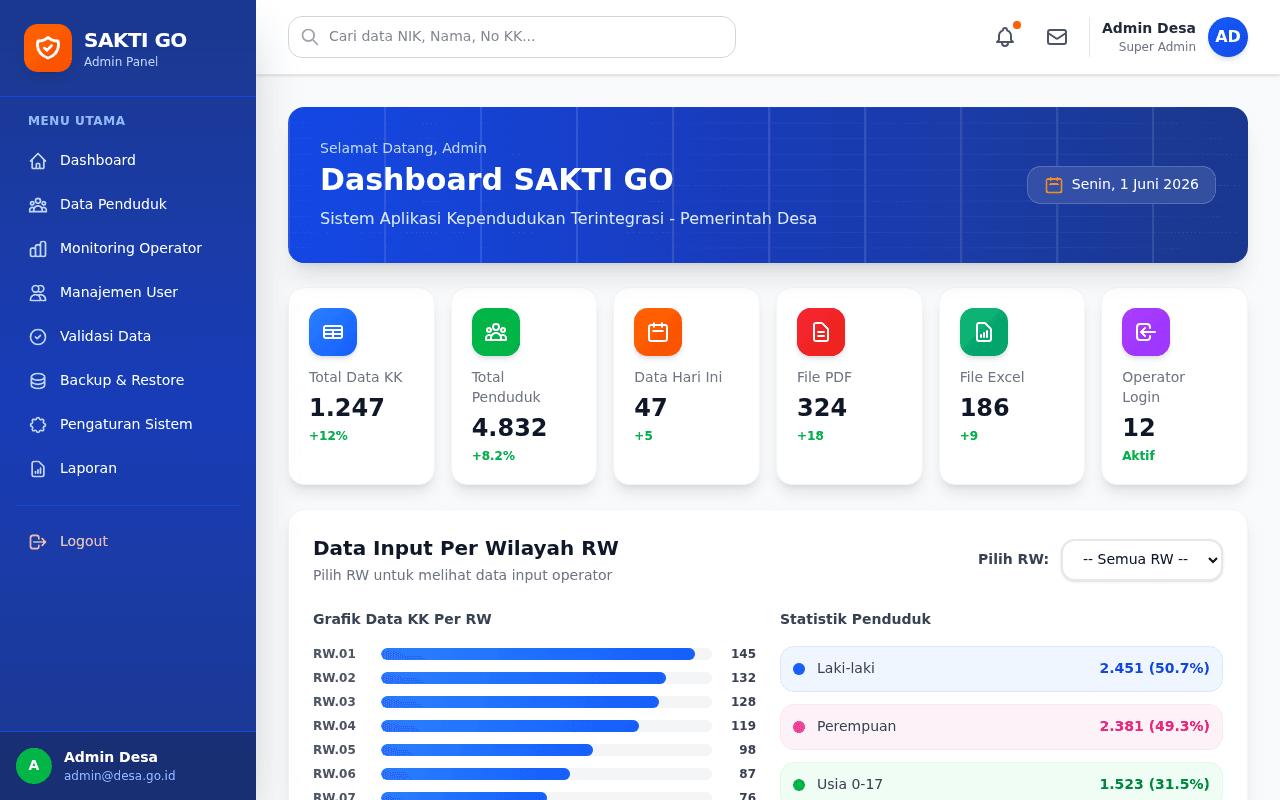Click the RW.02 value 132
Screen dimensions: 1280x800
point(743,678)
